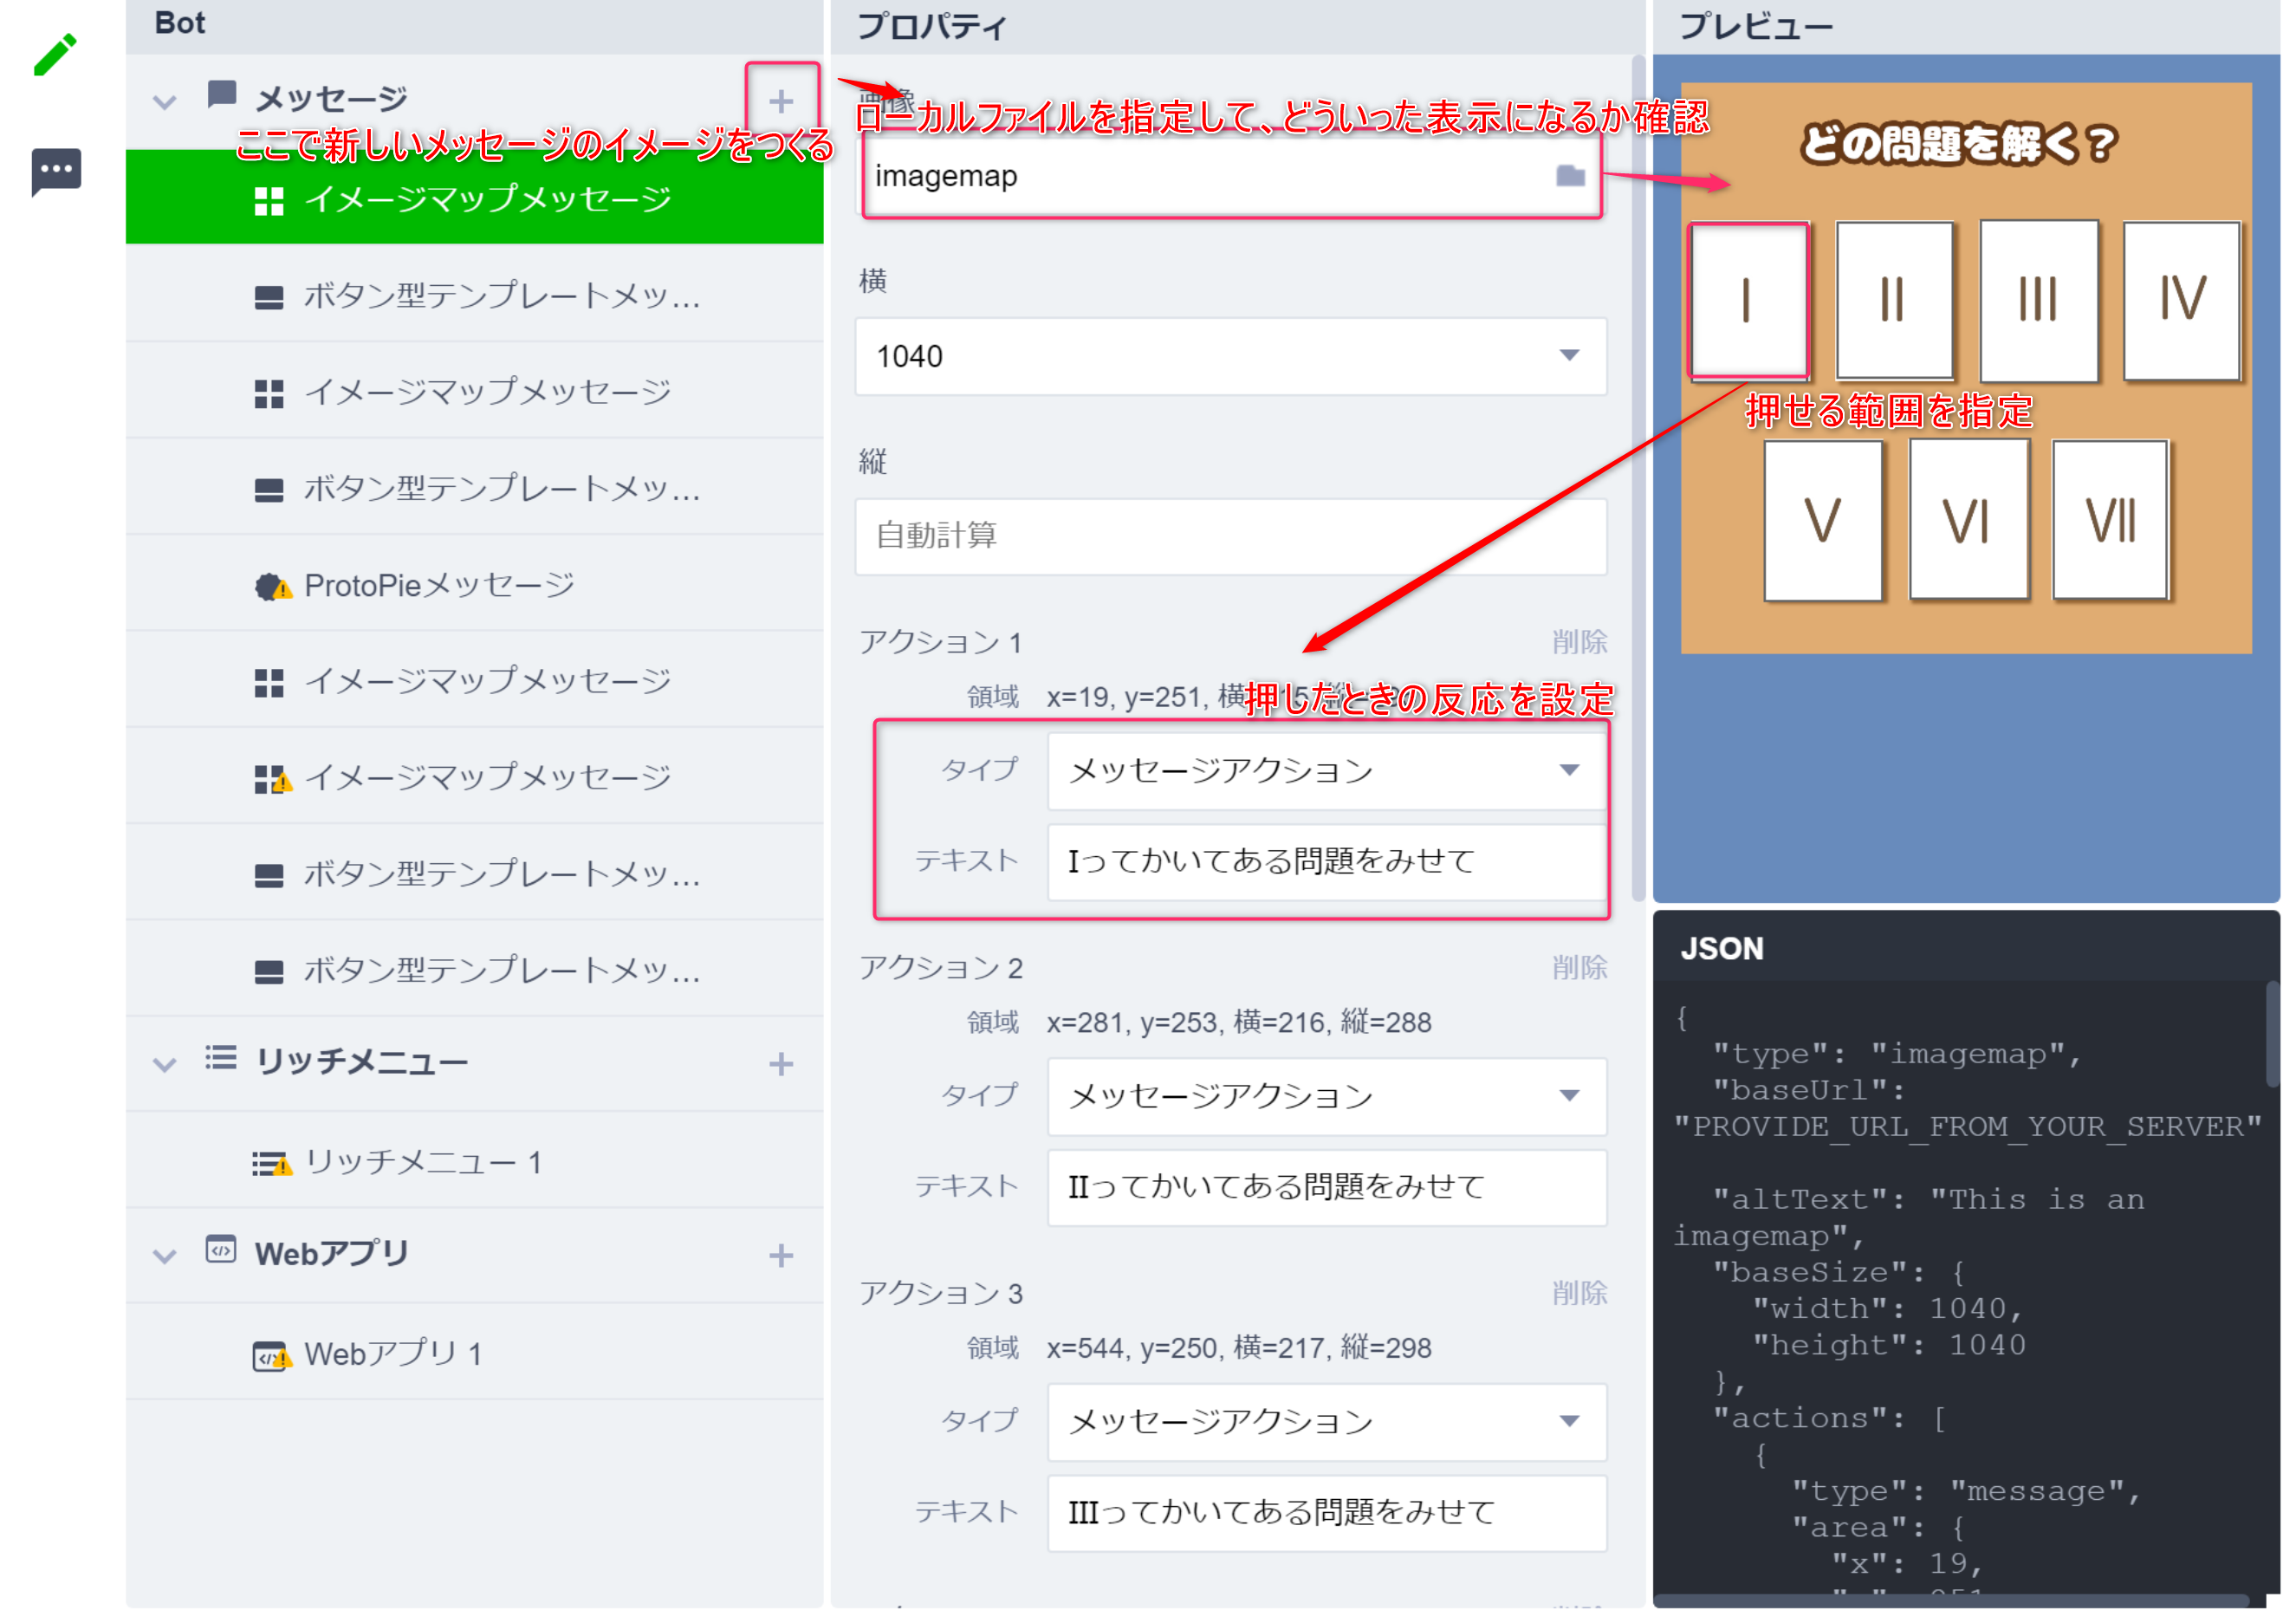Viewport: 2296px width, 1610px height.
Task: Open アクション 2 type dropdown
Action: pyautogui.click(x=1326, y=1096)
